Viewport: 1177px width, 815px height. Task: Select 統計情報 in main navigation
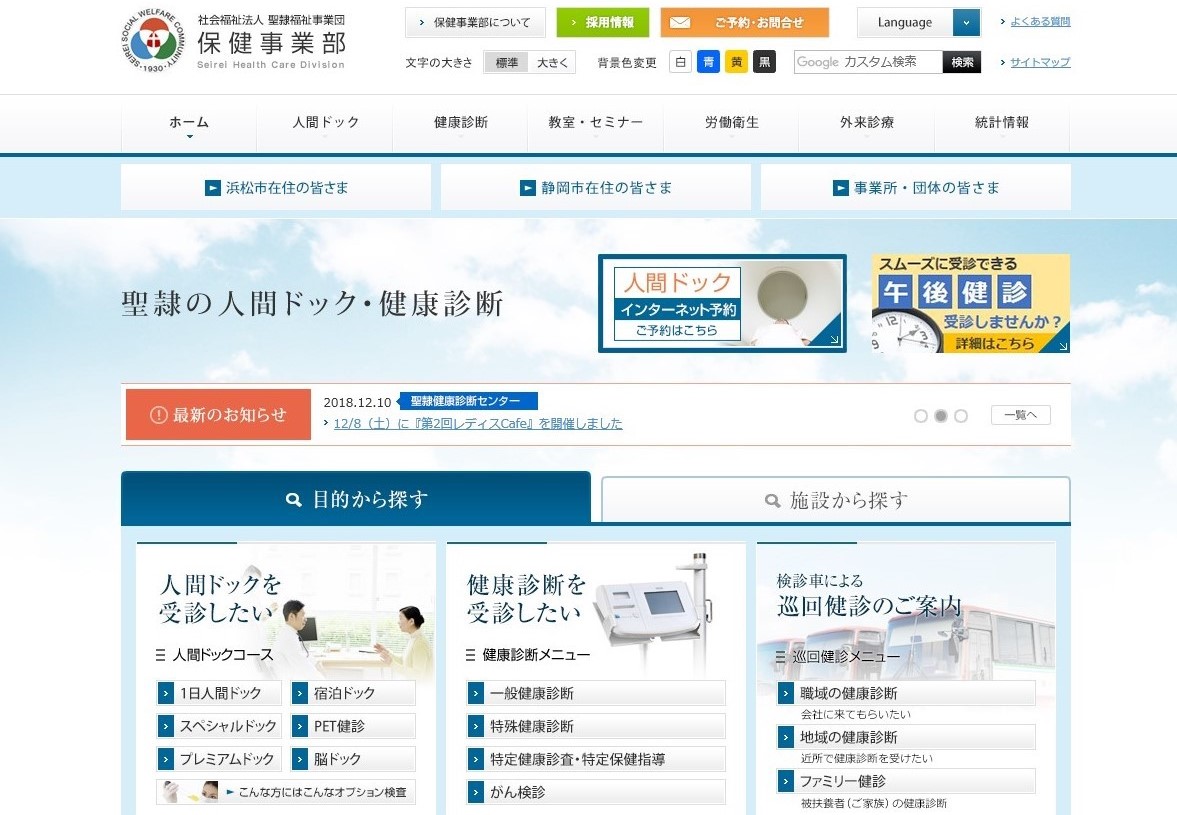click(1001, 123)
